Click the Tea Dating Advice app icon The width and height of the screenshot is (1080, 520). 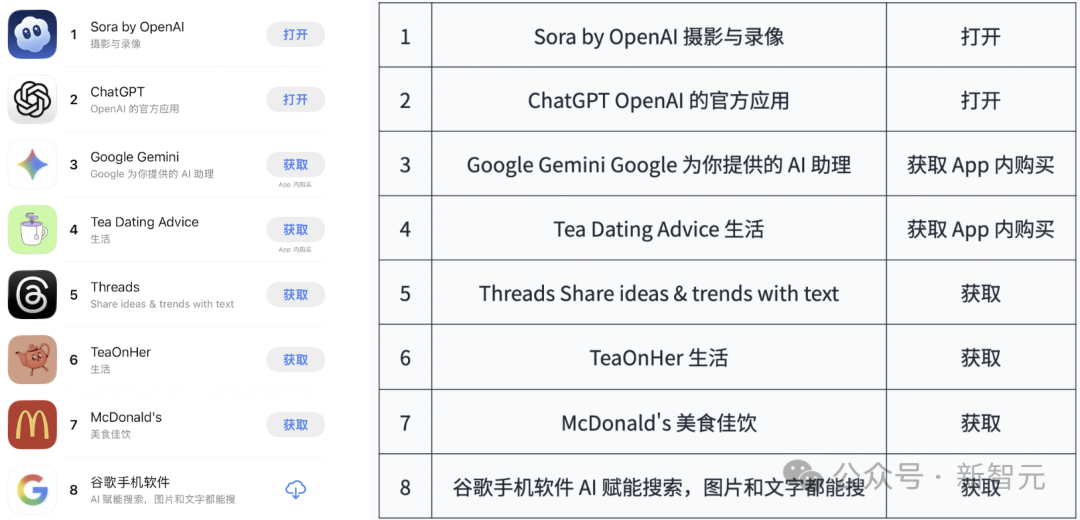tap(33, 230)
